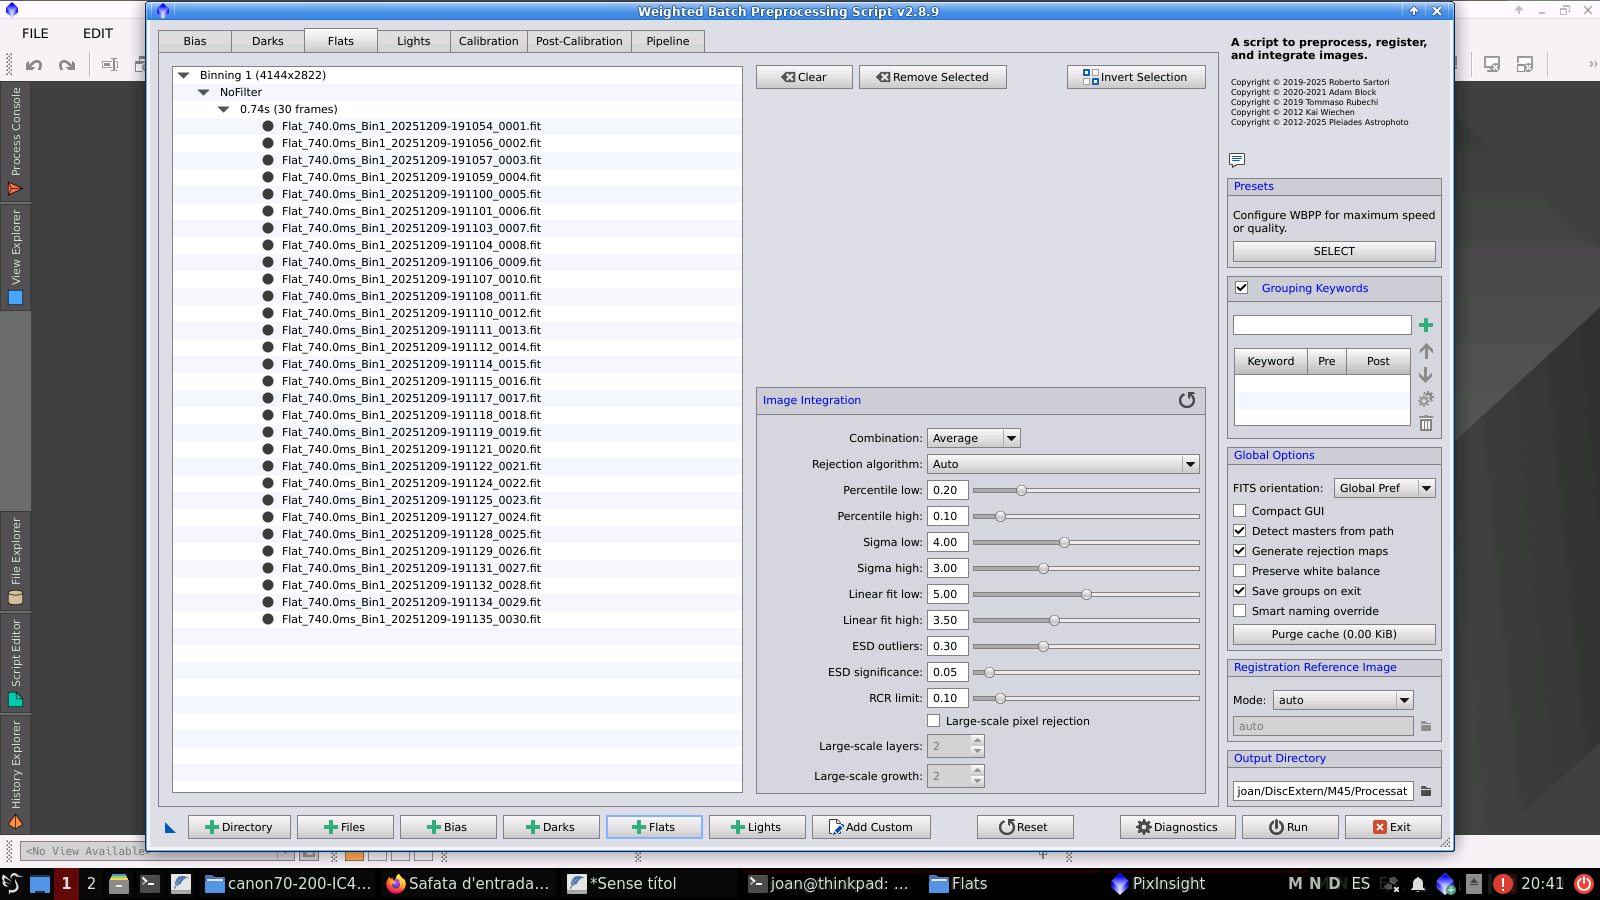Open the output directory folder icon

click(x=1426, y=791)
